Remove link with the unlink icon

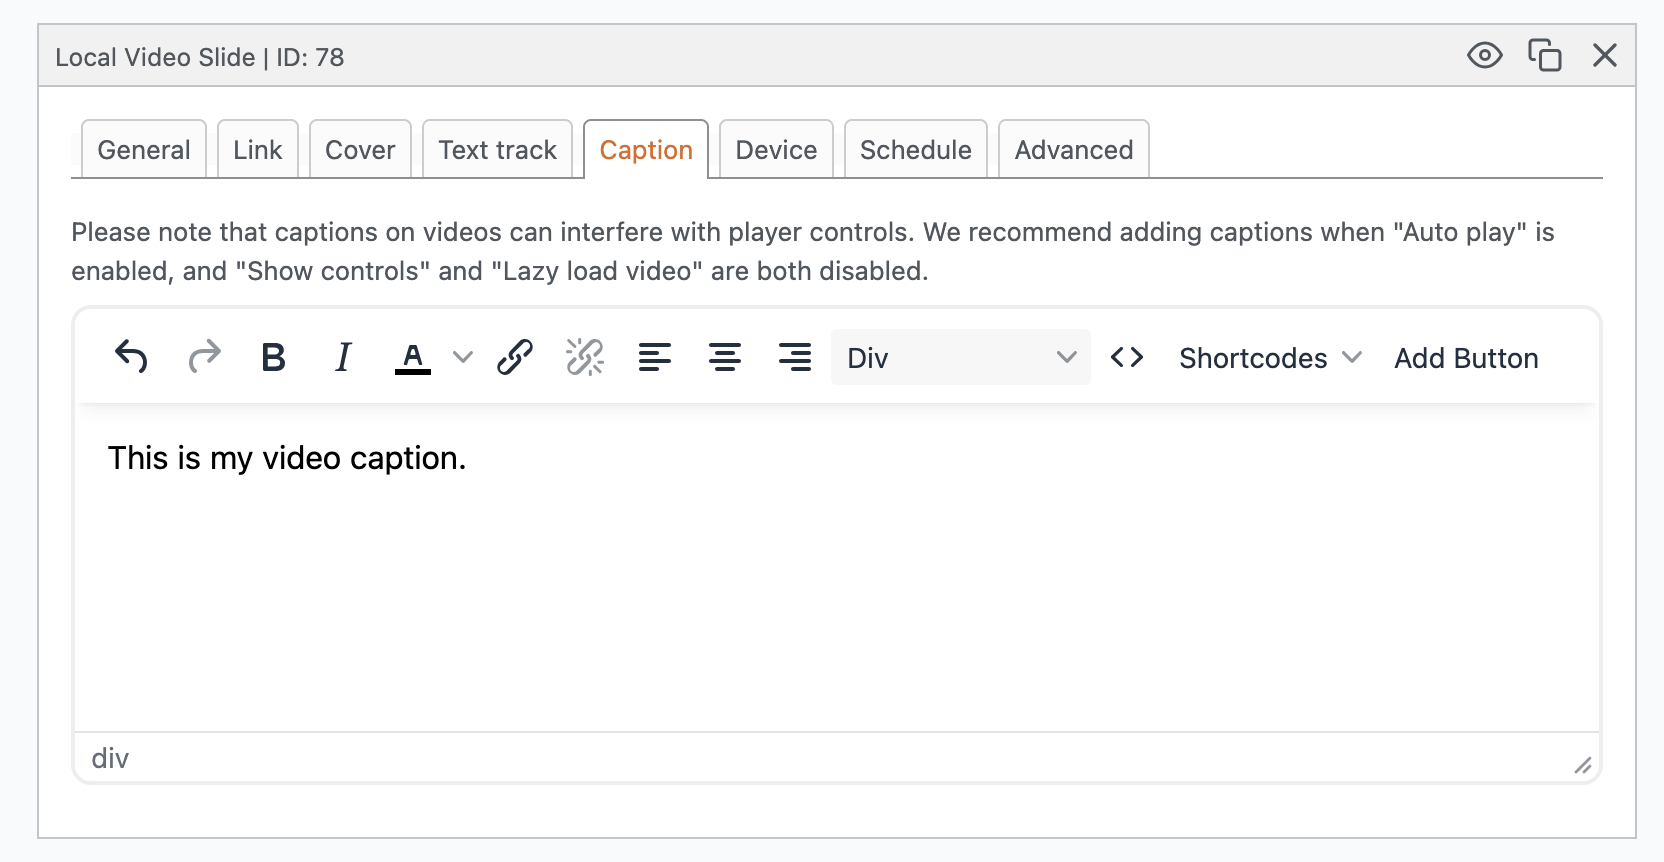(585, 357)
